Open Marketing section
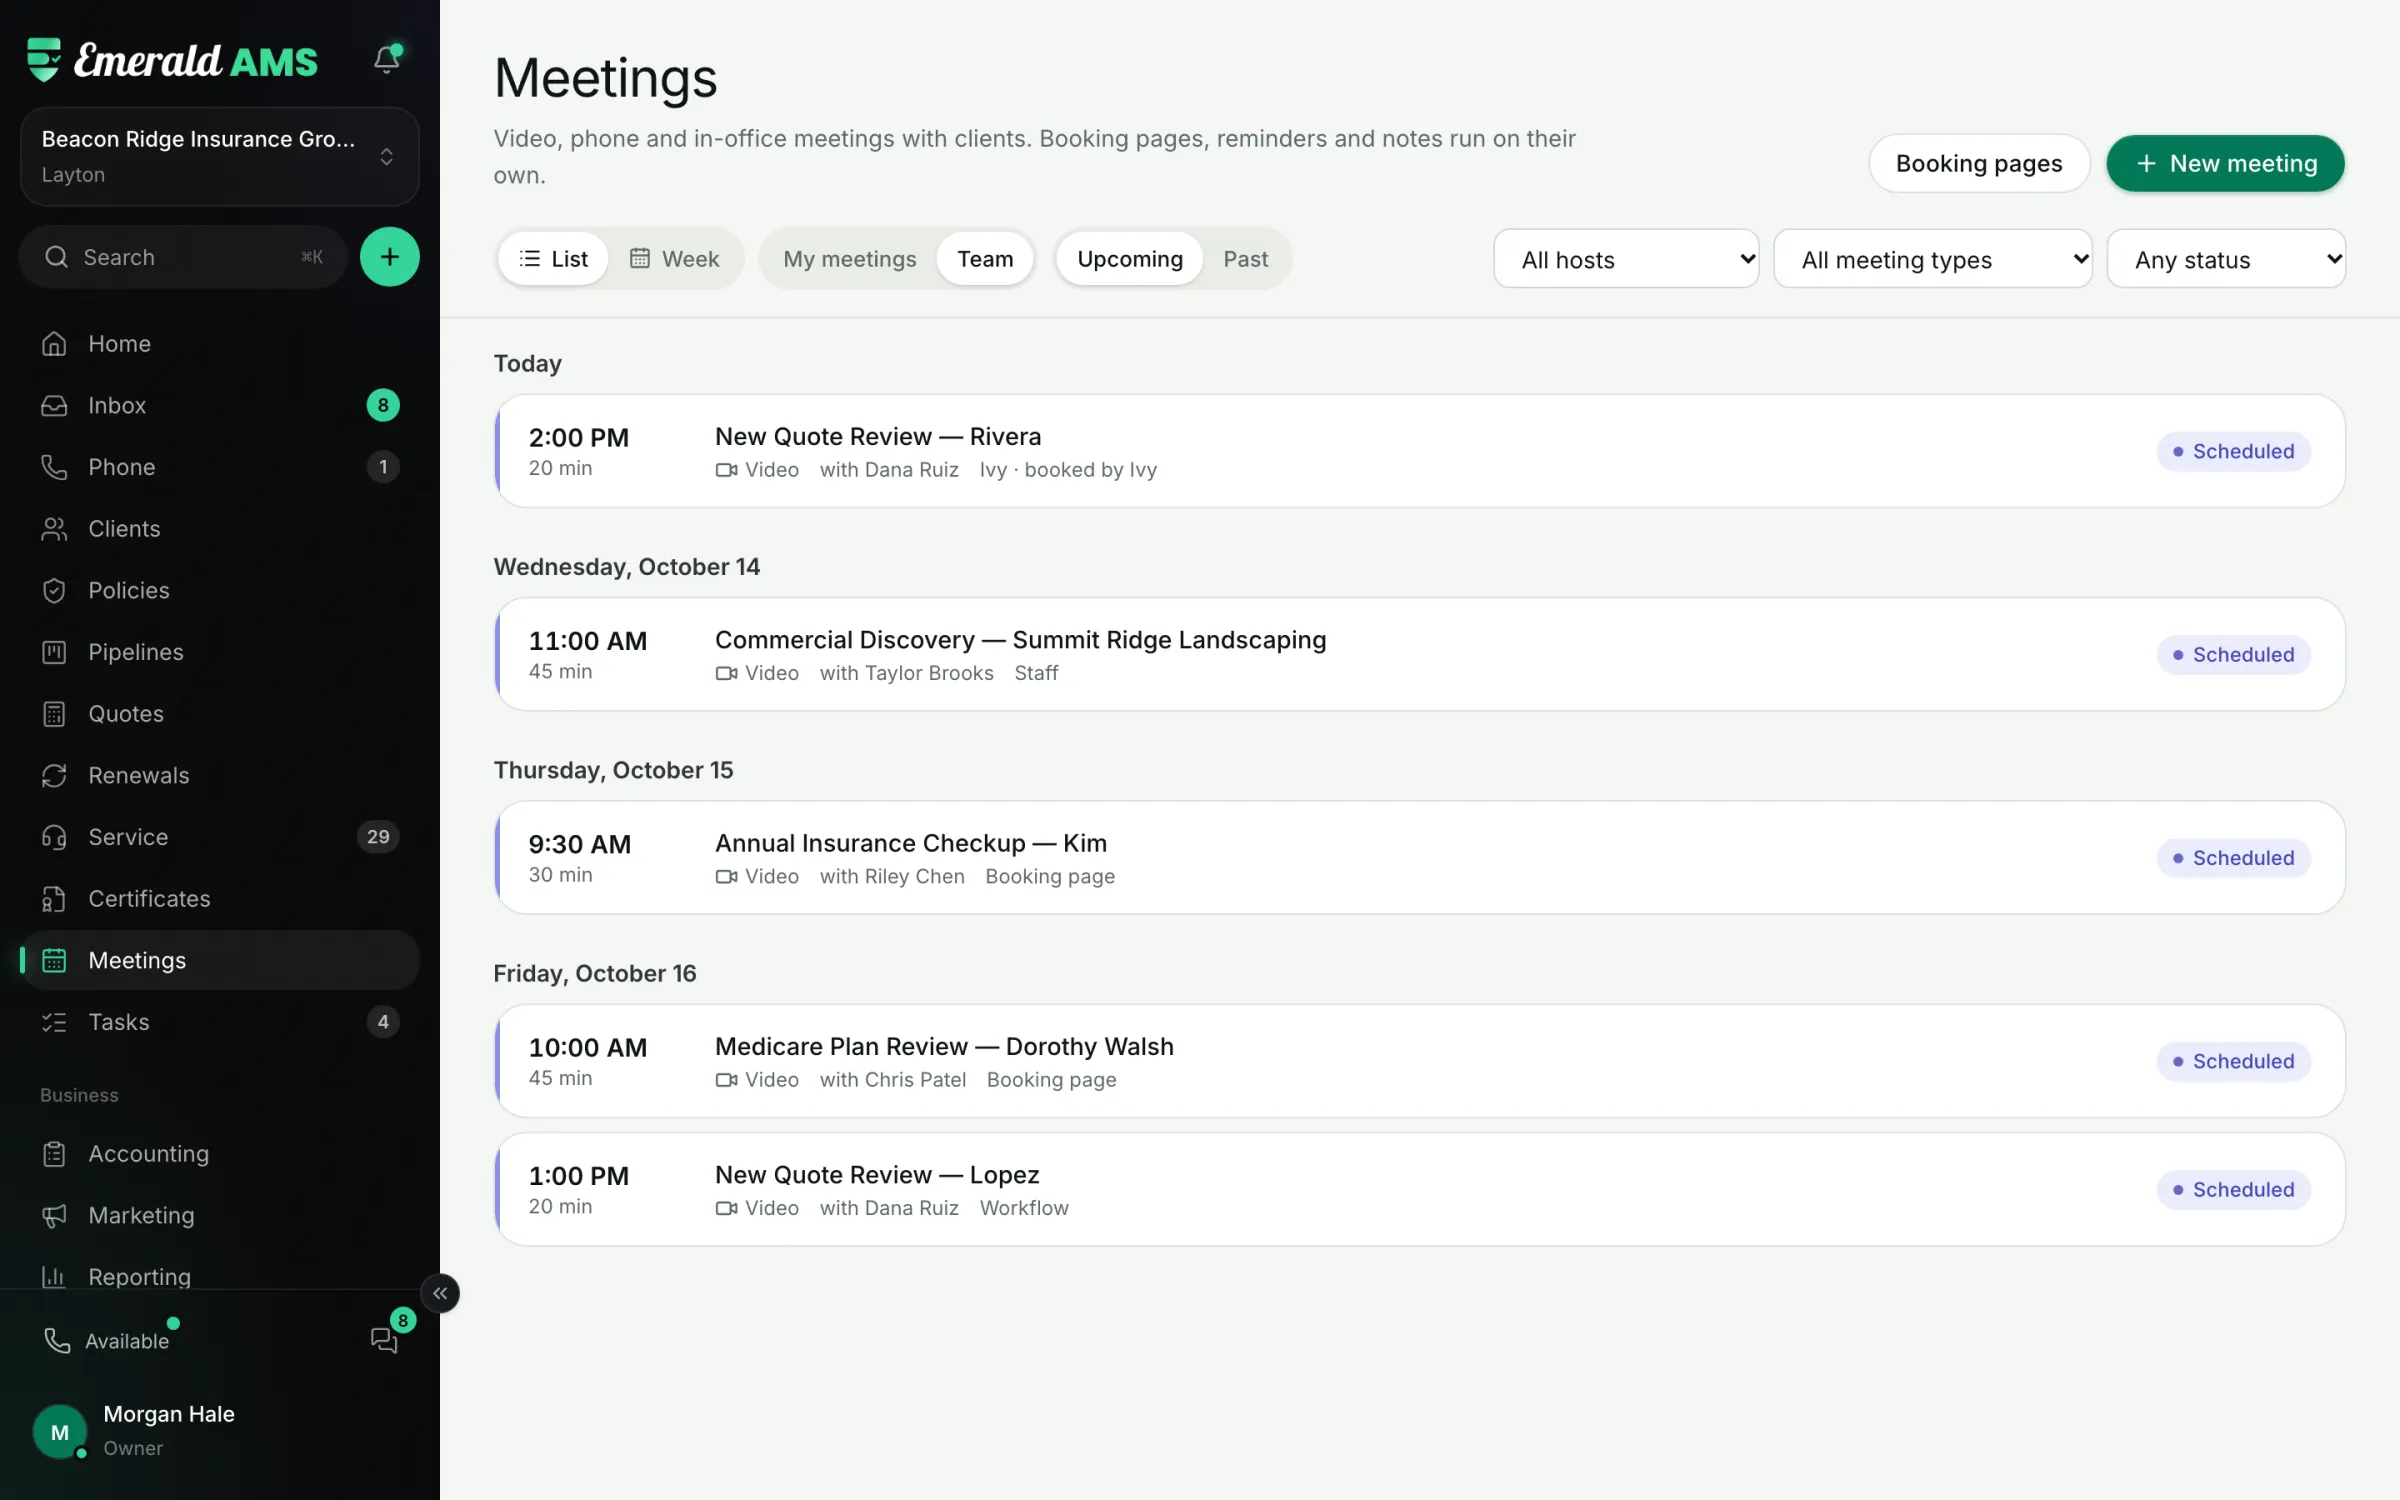 pos(220,1215)
